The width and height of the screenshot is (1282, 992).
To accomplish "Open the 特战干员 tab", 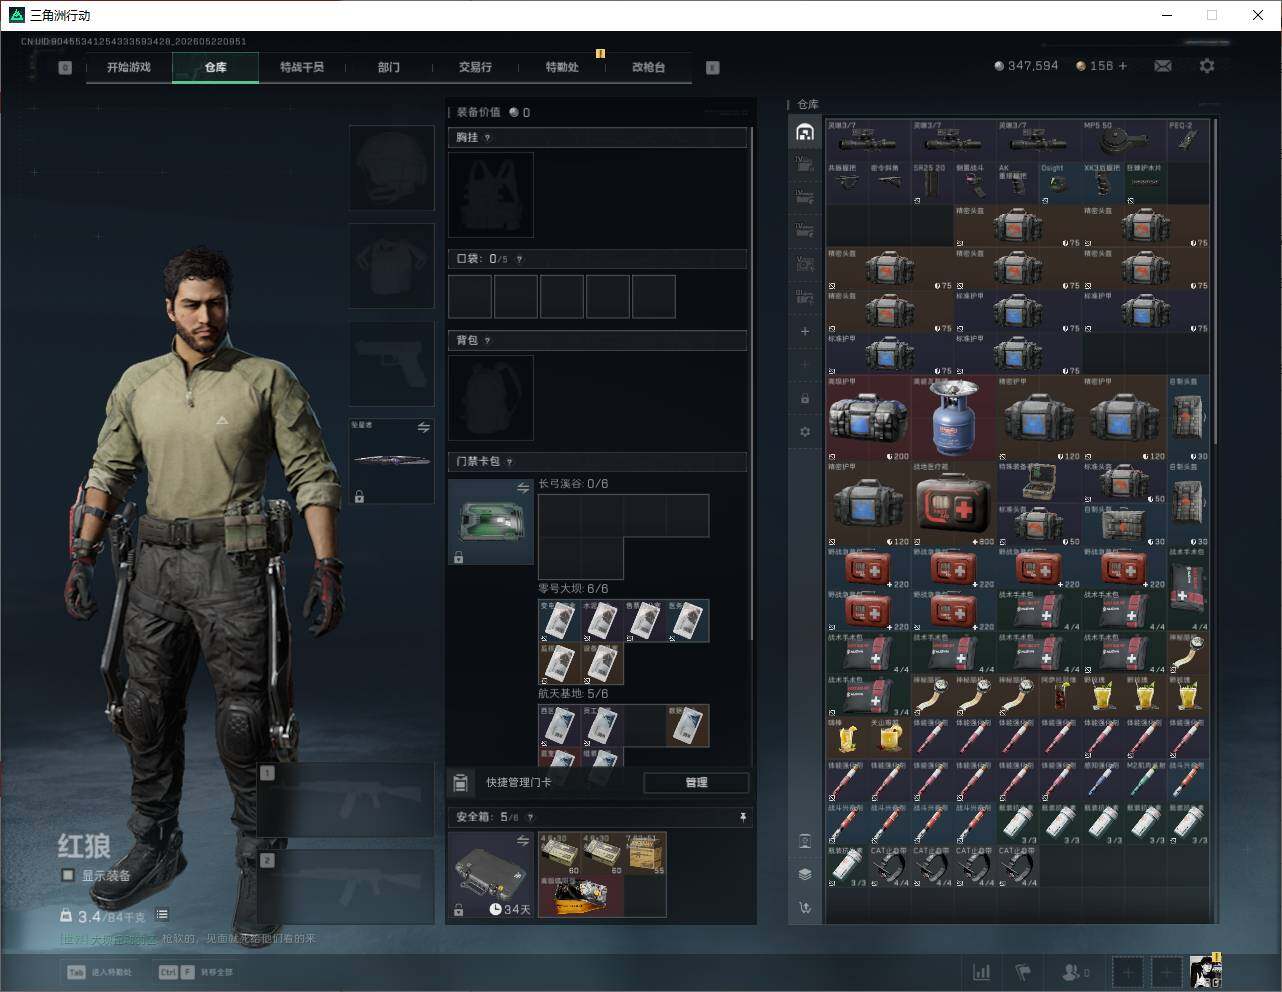I will 302,67.
